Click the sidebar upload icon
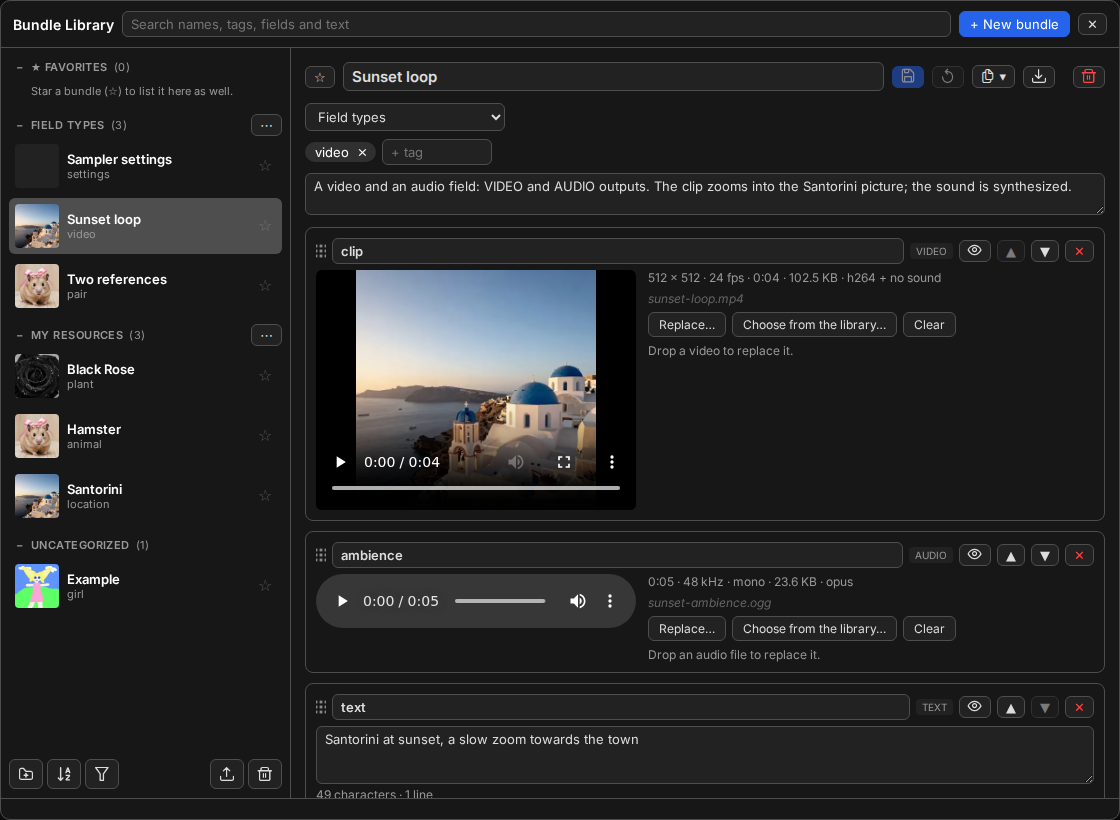 [x=226, y=774]
